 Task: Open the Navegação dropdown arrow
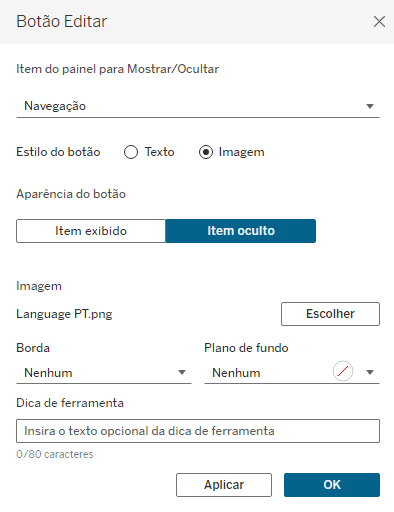[x=370, y=106]
